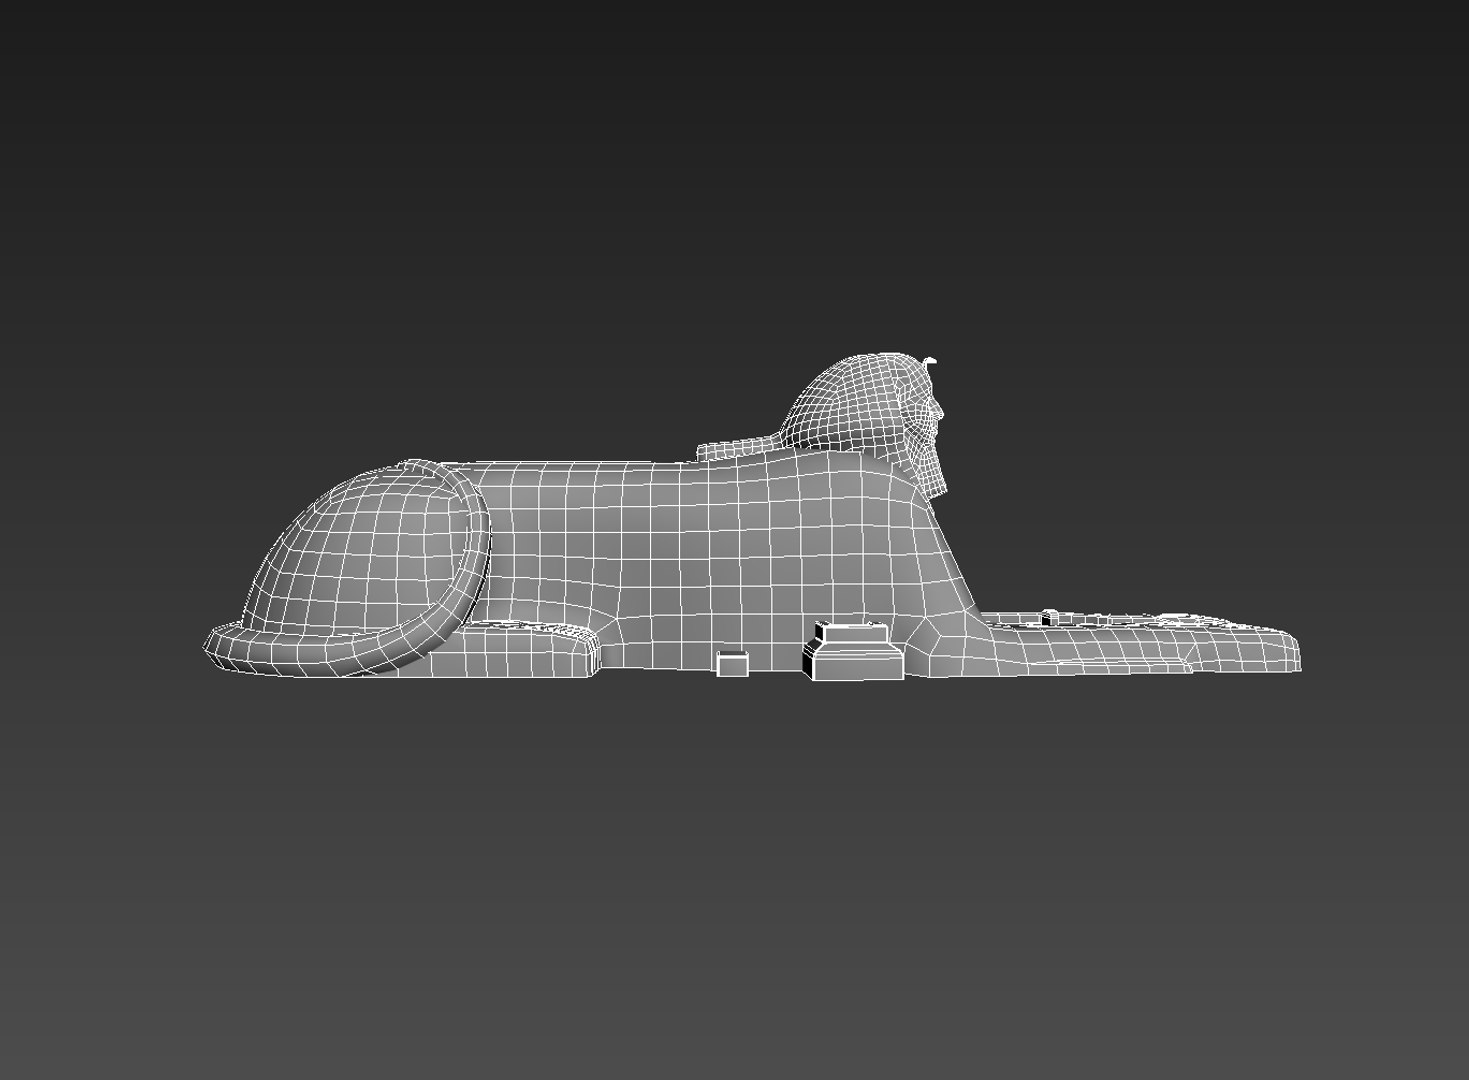Select the small cube beside the body

733,664
